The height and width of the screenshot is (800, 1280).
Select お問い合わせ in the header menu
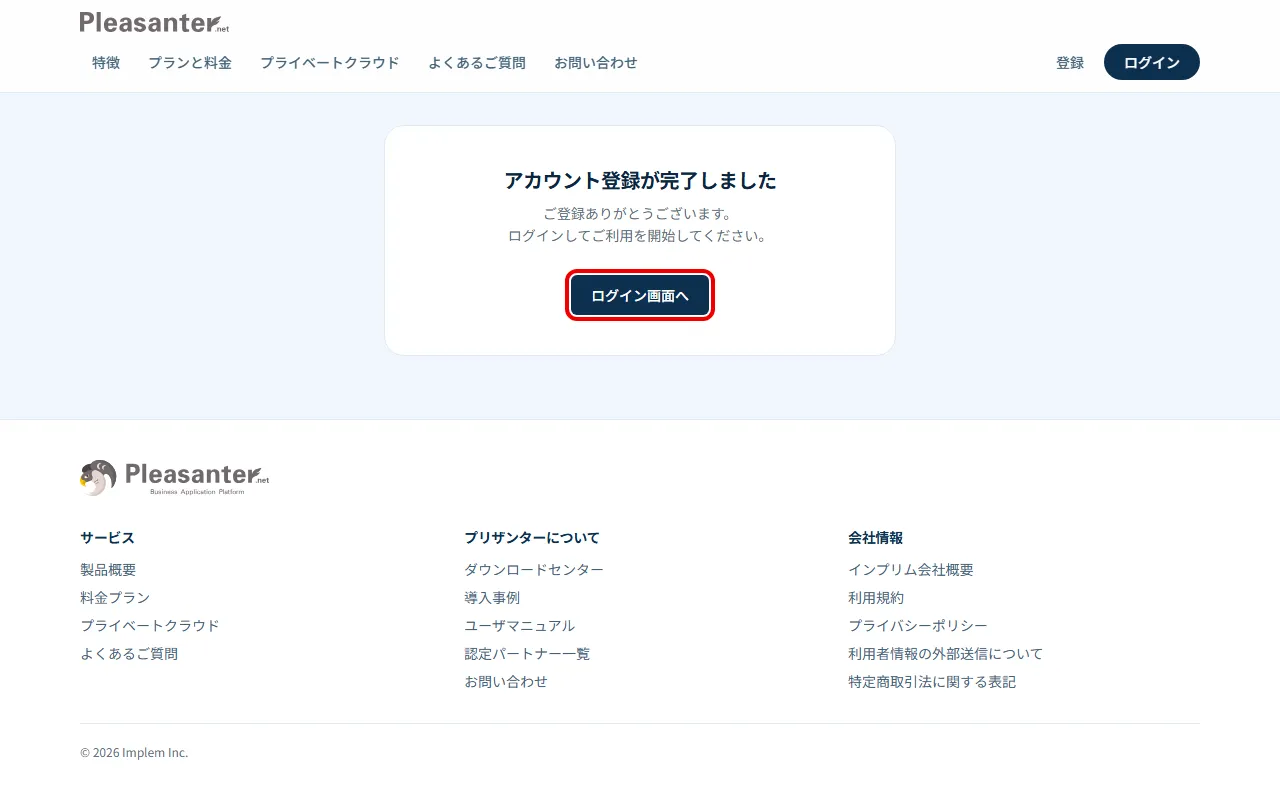596,62
